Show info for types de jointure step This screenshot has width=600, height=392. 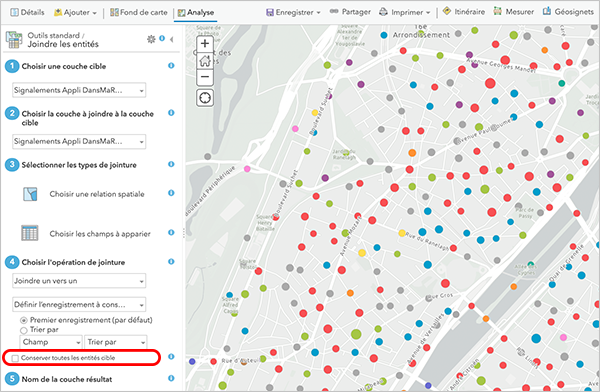pyautogui.click(x=171, y=164)
